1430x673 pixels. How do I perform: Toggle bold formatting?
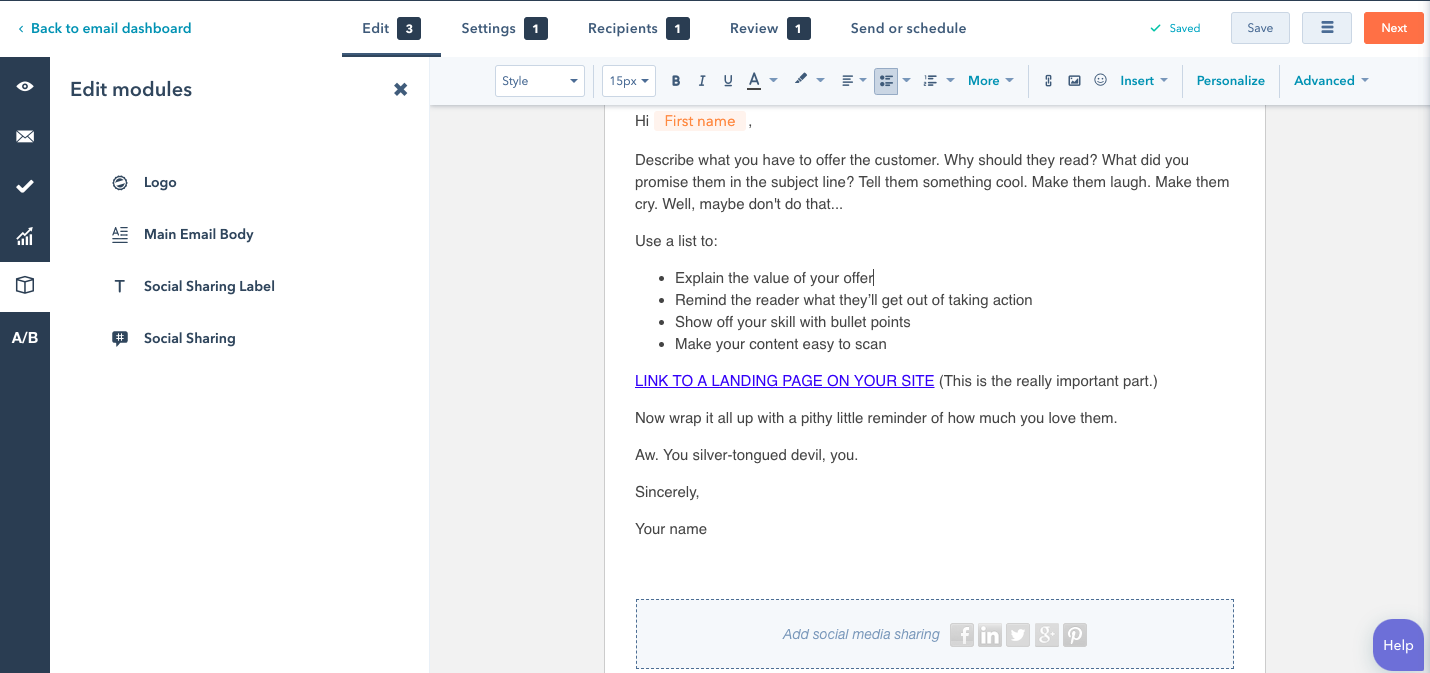pos(676,81)
